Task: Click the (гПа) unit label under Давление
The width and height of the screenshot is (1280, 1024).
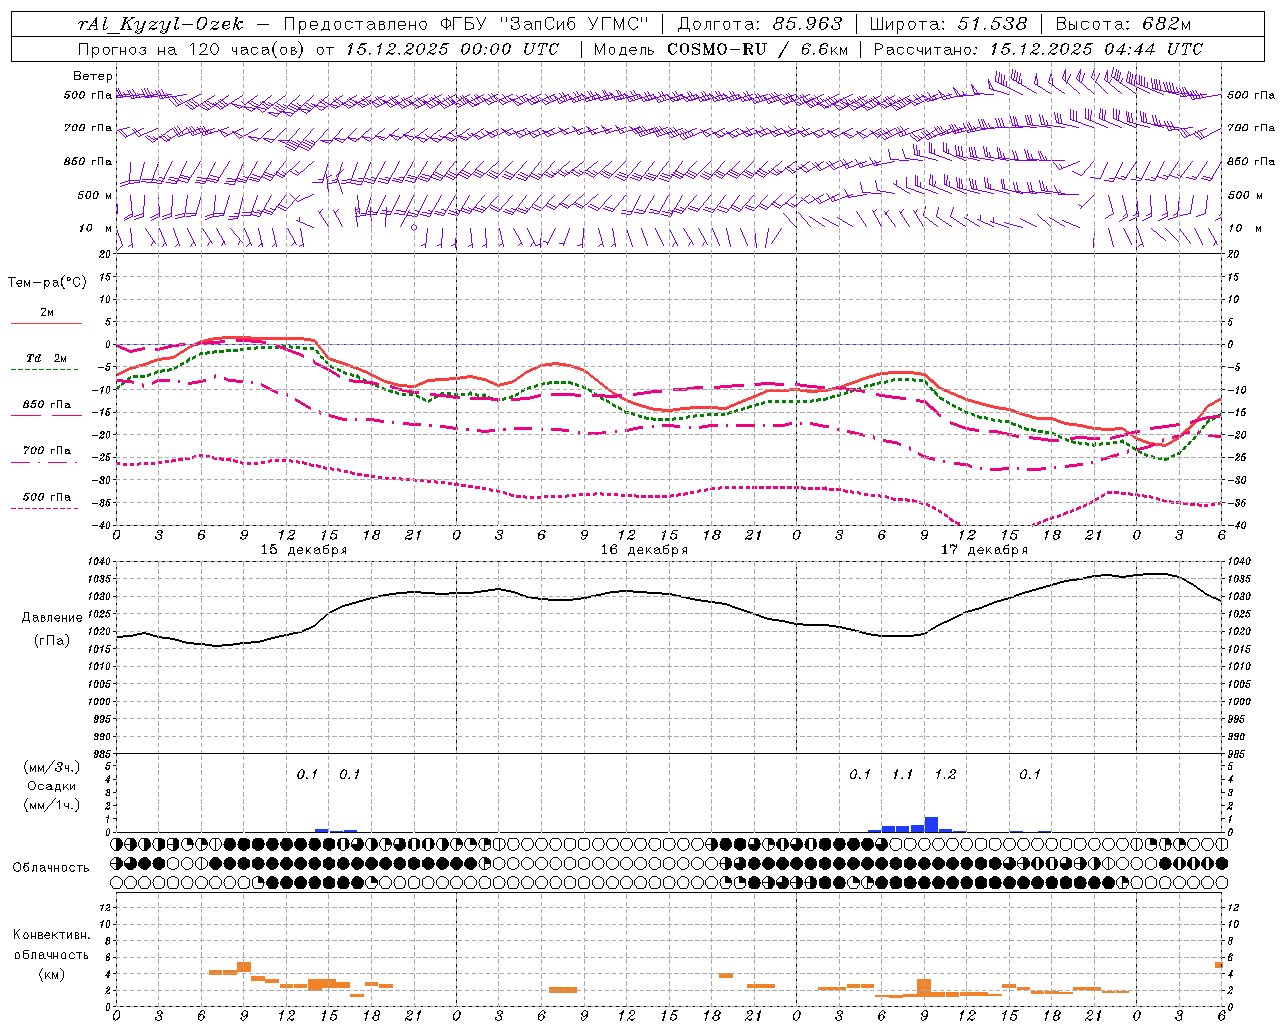Action: coord(51,640)
